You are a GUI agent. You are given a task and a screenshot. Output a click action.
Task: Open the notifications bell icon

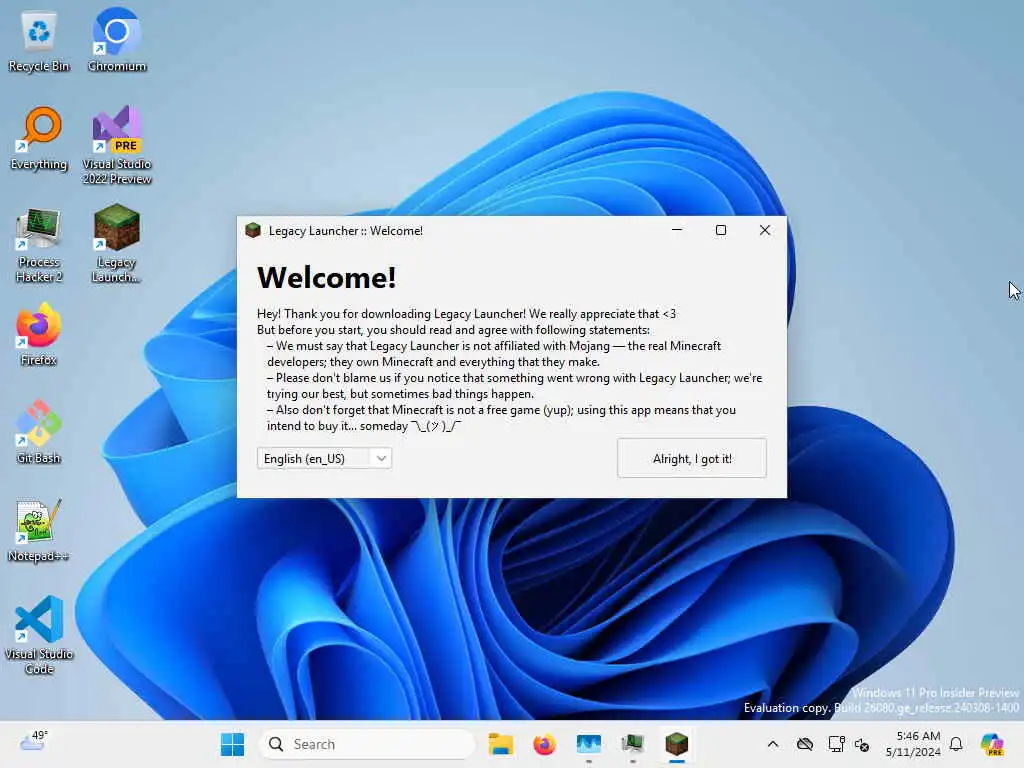pos(956,744)
